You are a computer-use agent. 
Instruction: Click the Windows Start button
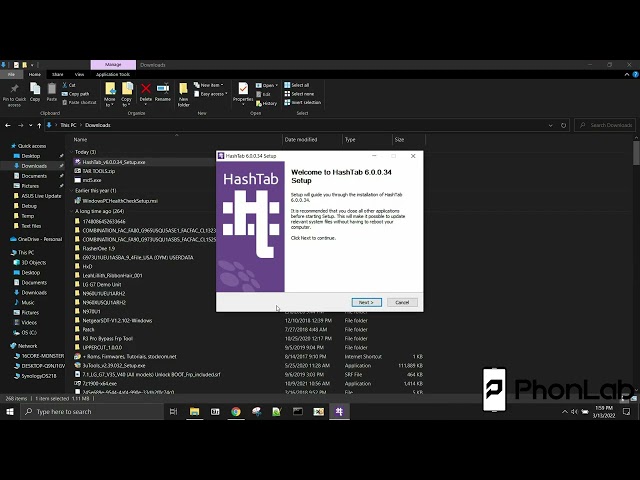(x=10, y=412)
